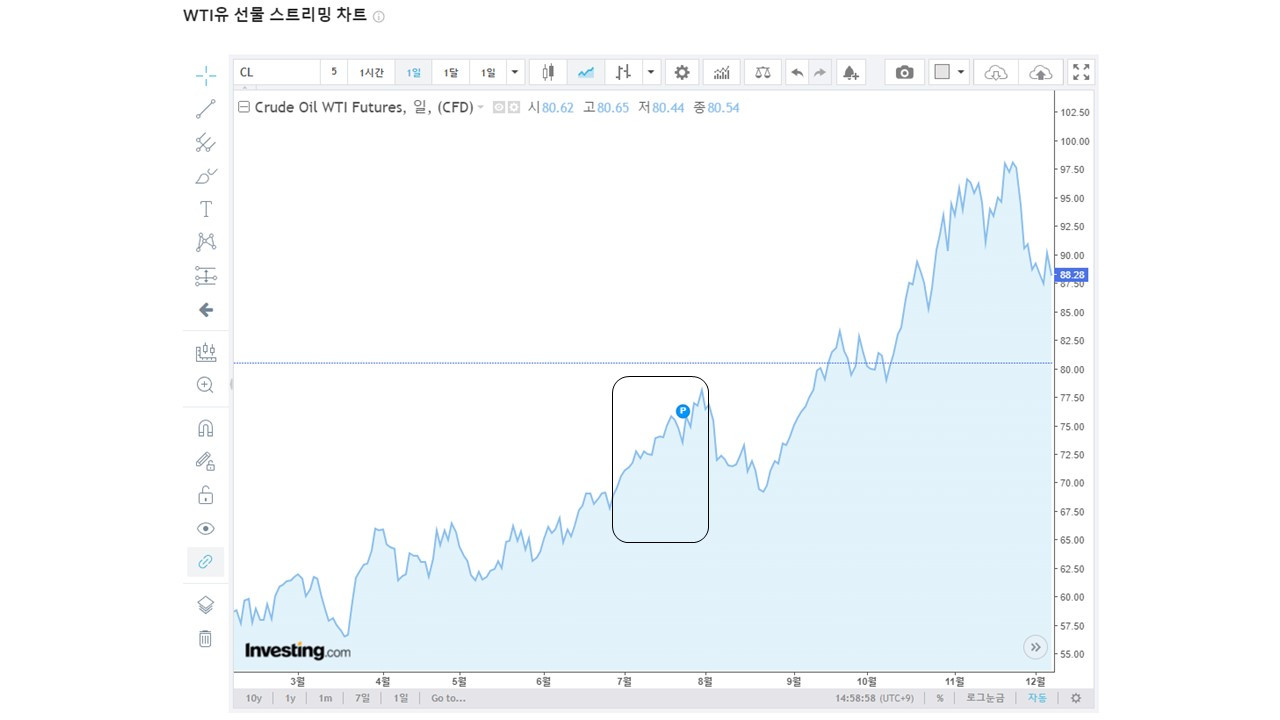Toggle magnet mode
Viewport: 1280px width, 720px height.
205,428
